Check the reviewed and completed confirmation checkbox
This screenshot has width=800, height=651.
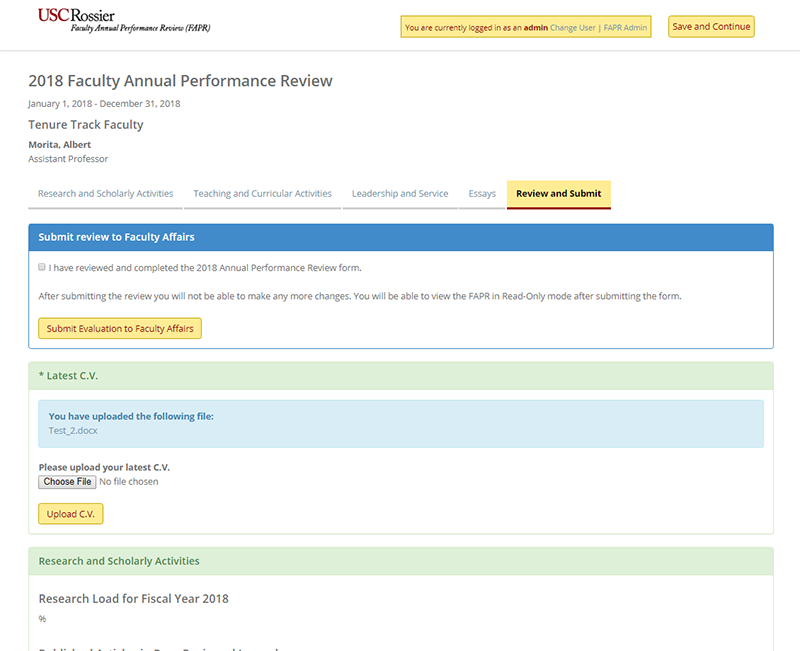[x=42, y=268]
